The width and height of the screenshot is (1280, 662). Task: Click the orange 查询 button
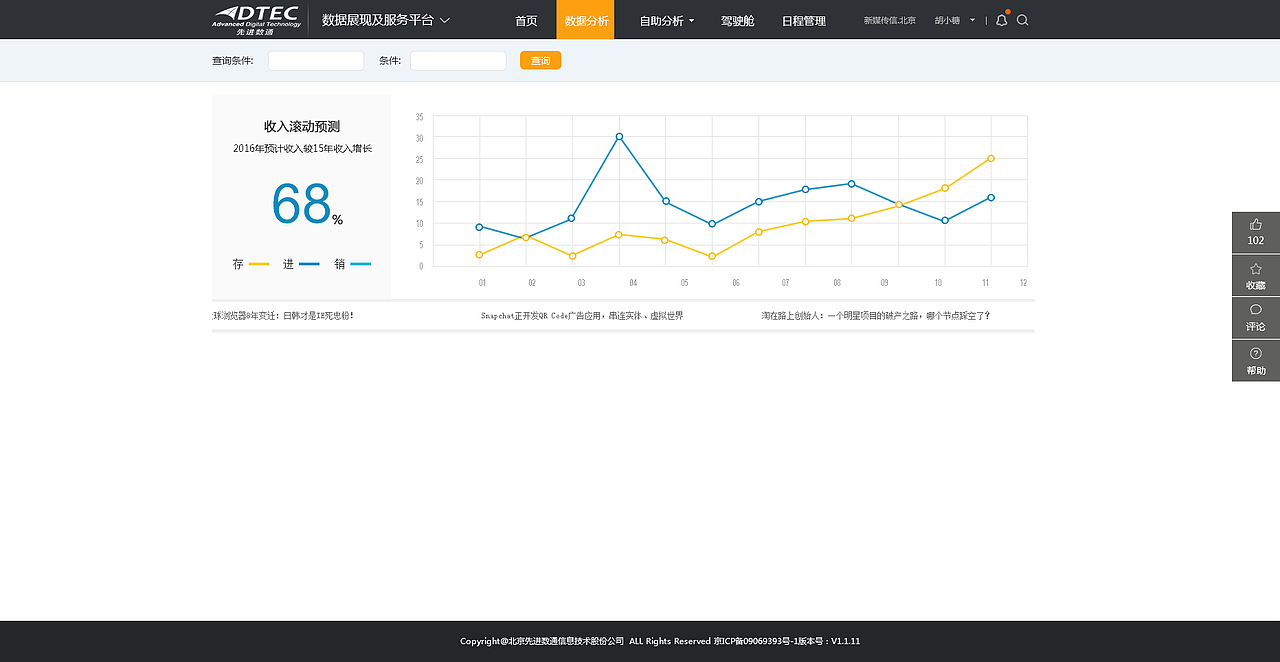540,61
